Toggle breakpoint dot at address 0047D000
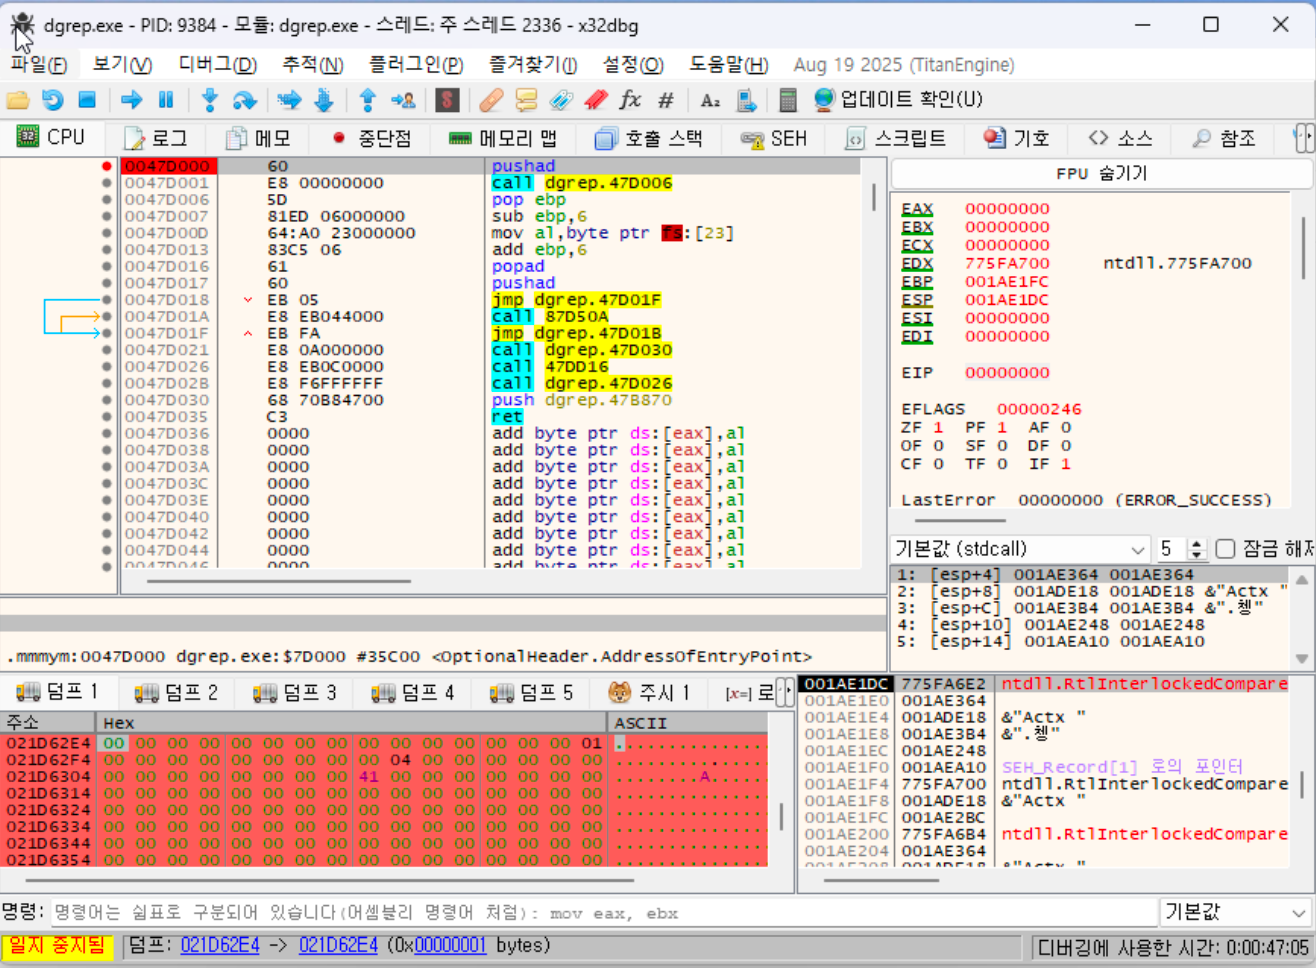1316x968 pixels. pos(107,166)
